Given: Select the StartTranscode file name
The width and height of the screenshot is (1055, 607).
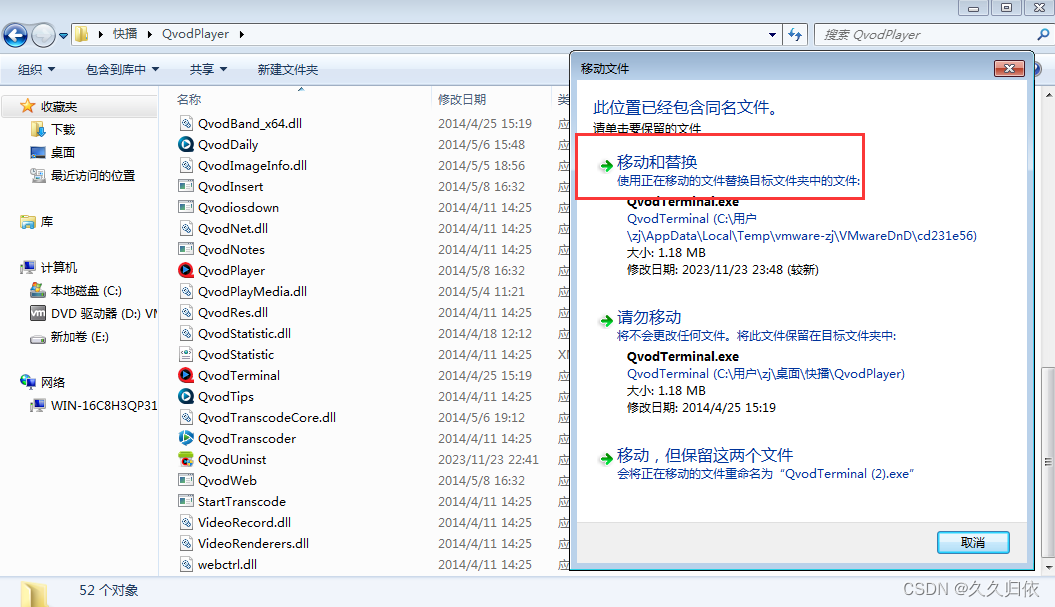Looking at the screenshot, I should point(242,501).
